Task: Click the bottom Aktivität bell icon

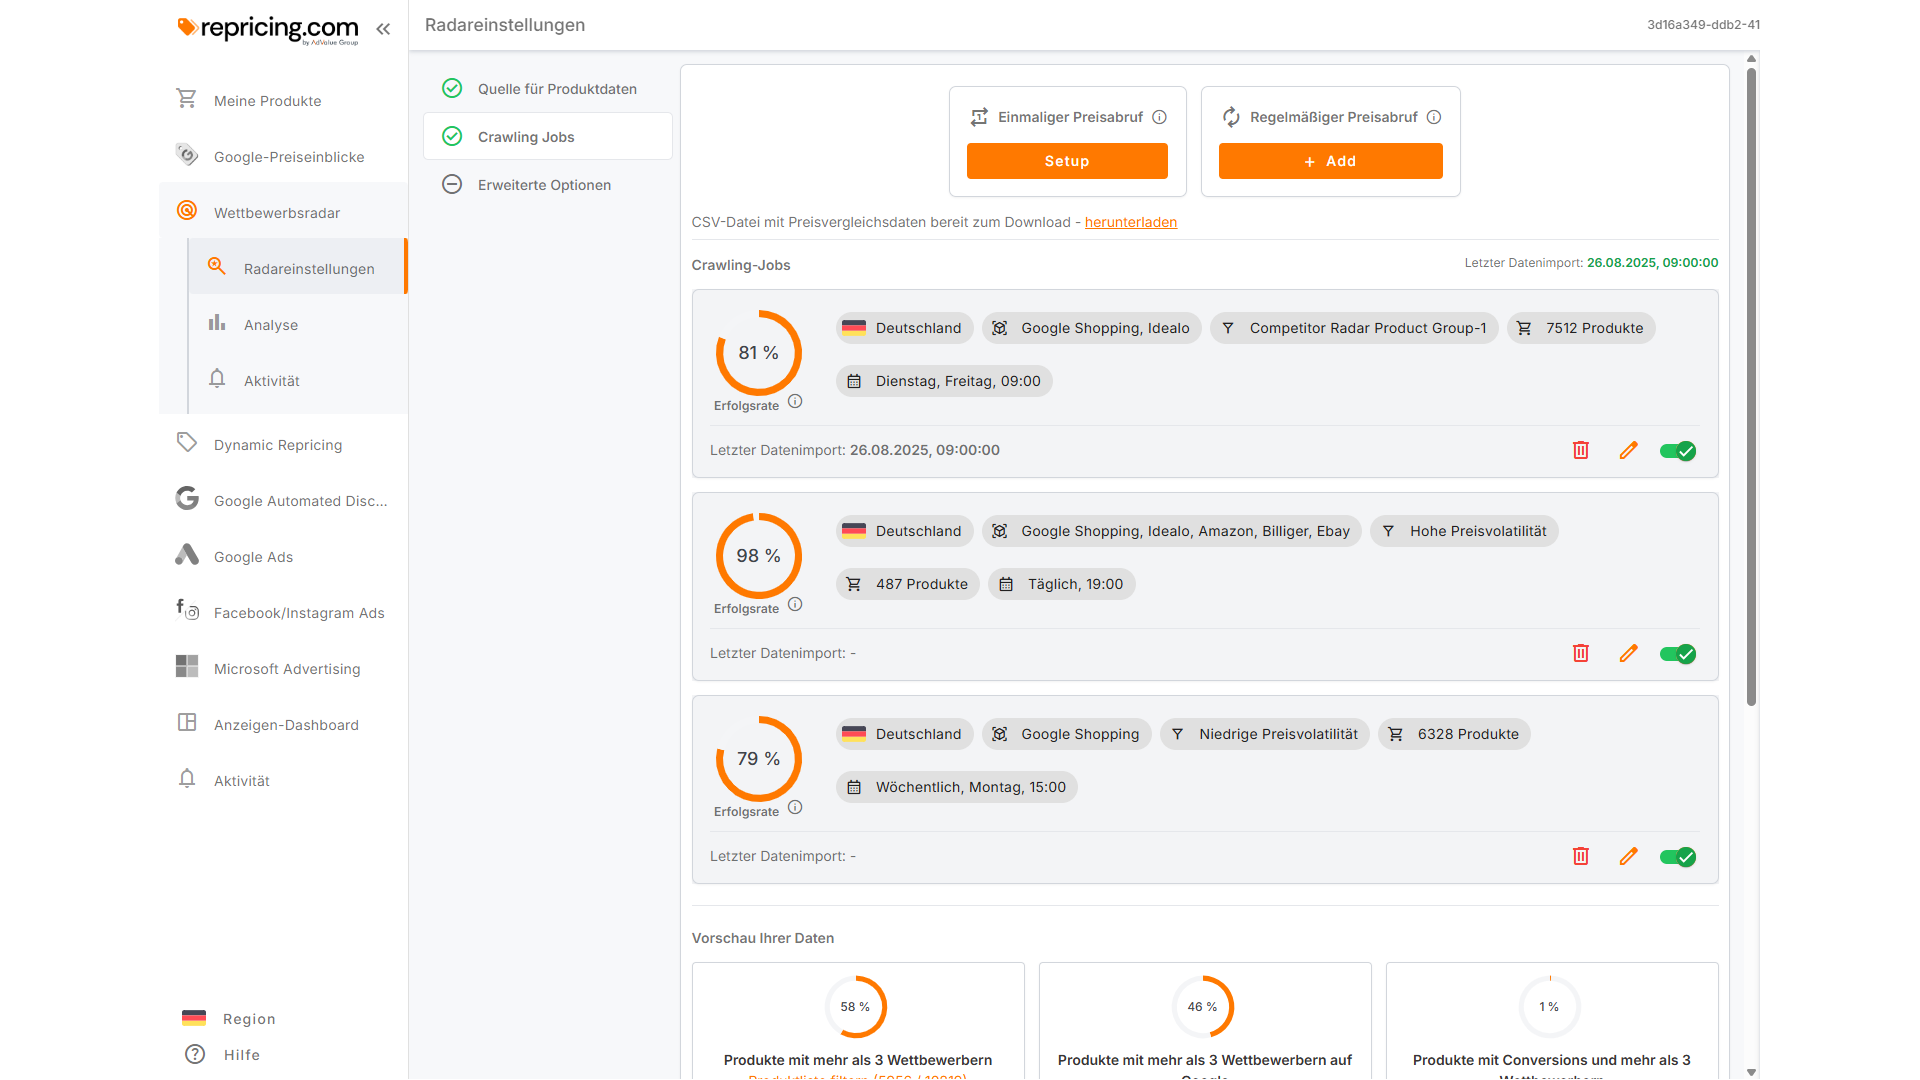Action: click(187, 778)
